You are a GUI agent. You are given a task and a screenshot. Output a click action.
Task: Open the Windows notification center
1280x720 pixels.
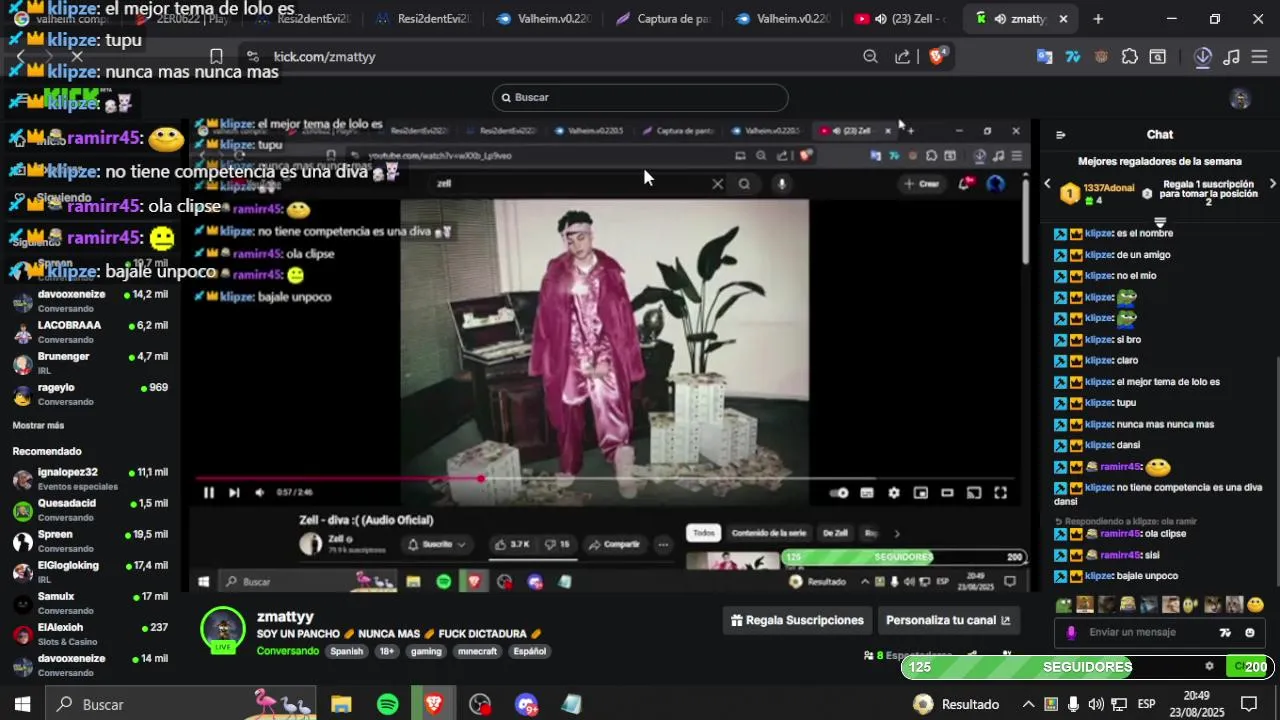click(x=1249, y=704)
